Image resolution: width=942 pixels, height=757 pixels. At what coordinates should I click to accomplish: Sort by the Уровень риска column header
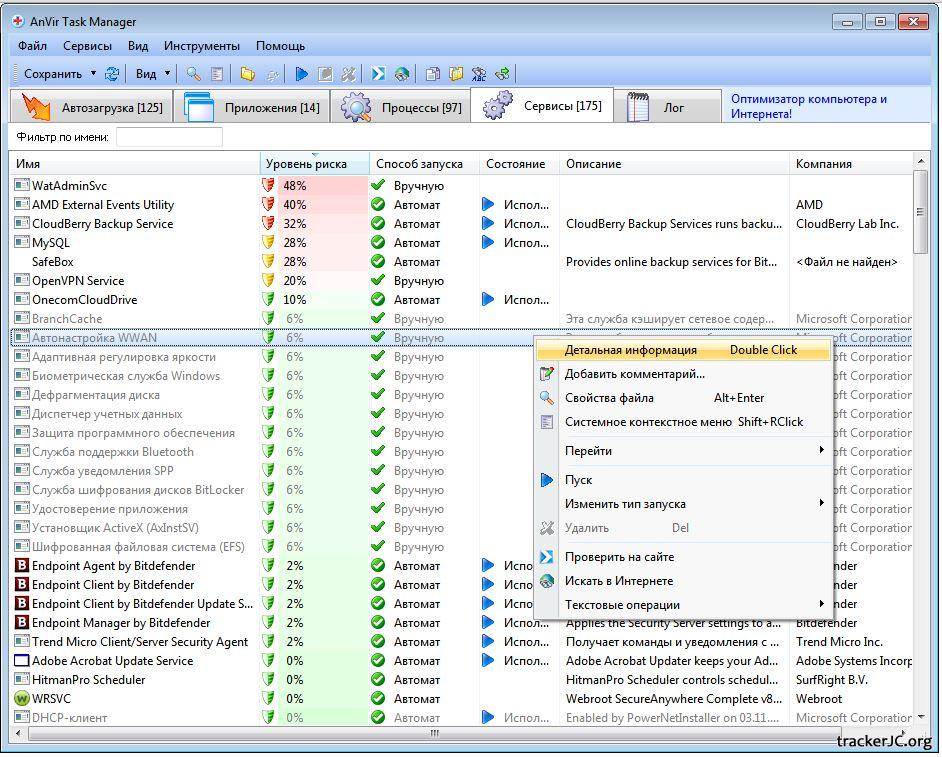coord(306,164)
